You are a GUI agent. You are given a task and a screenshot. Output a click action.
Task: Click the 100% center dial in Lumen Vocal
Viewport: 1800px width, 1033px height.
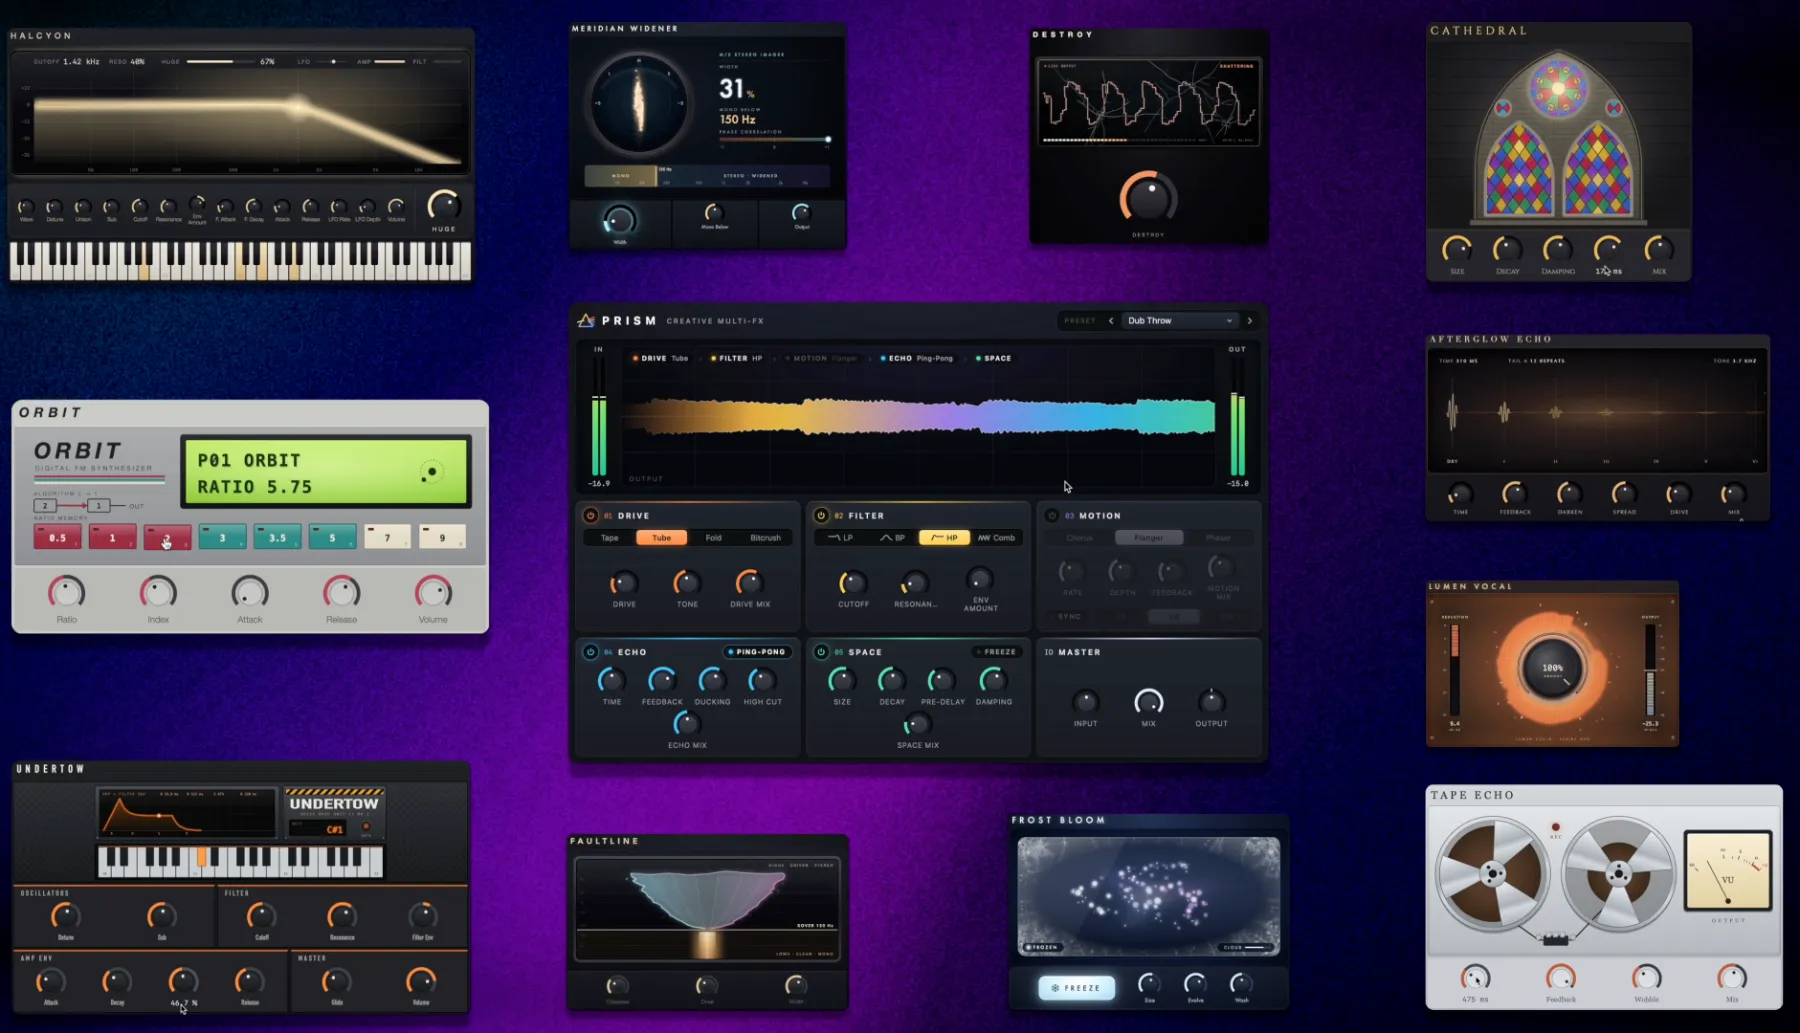[x=1552, y=668]
